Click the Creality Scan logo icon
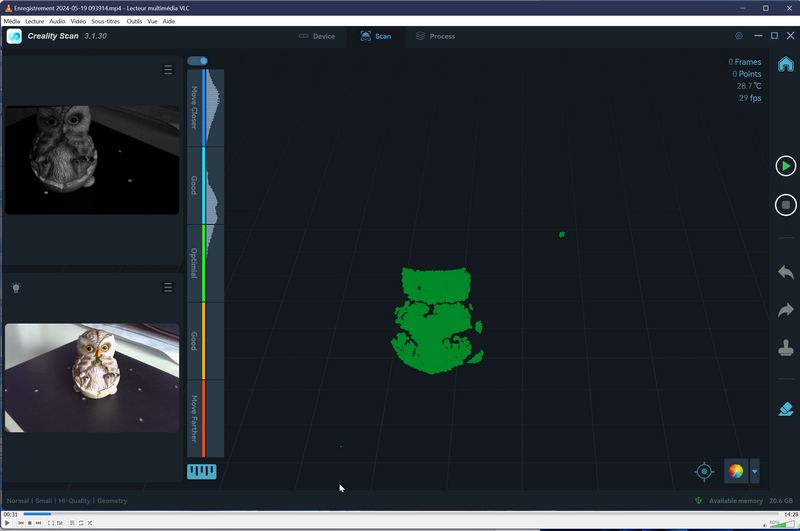 tap(14, 36)
